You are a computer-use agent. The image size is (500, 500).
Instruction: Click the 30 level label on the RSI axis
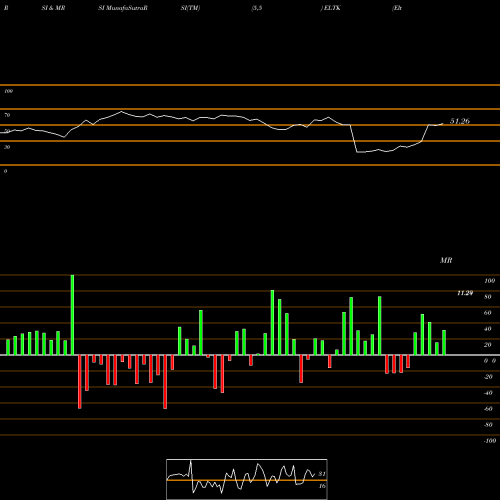click(x=7, y=147)
